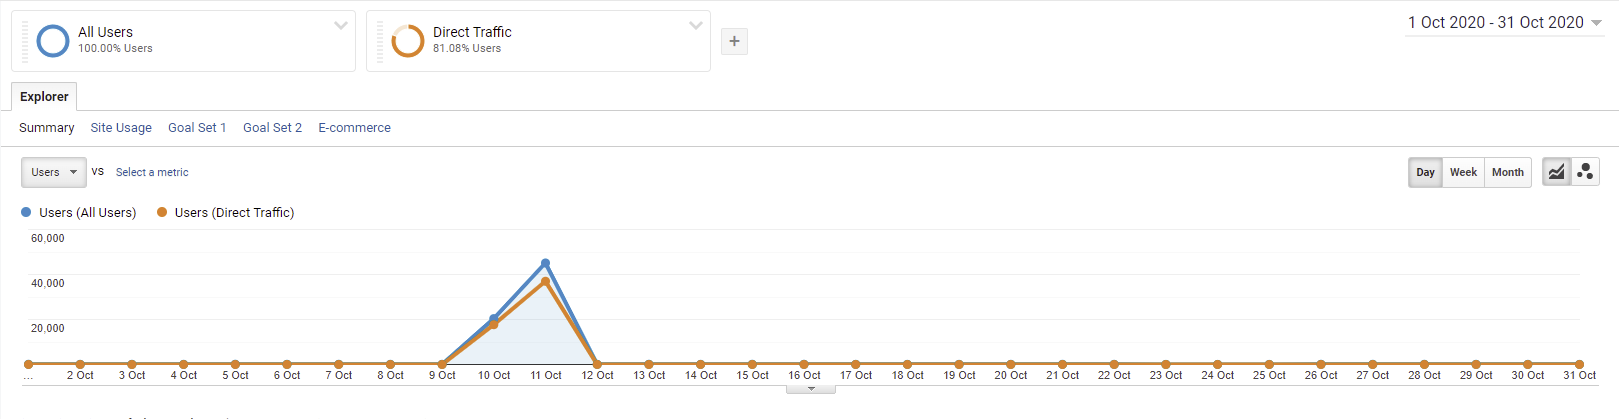
Task: Click the 11 Oct peak data point
Action: point(545,264)
